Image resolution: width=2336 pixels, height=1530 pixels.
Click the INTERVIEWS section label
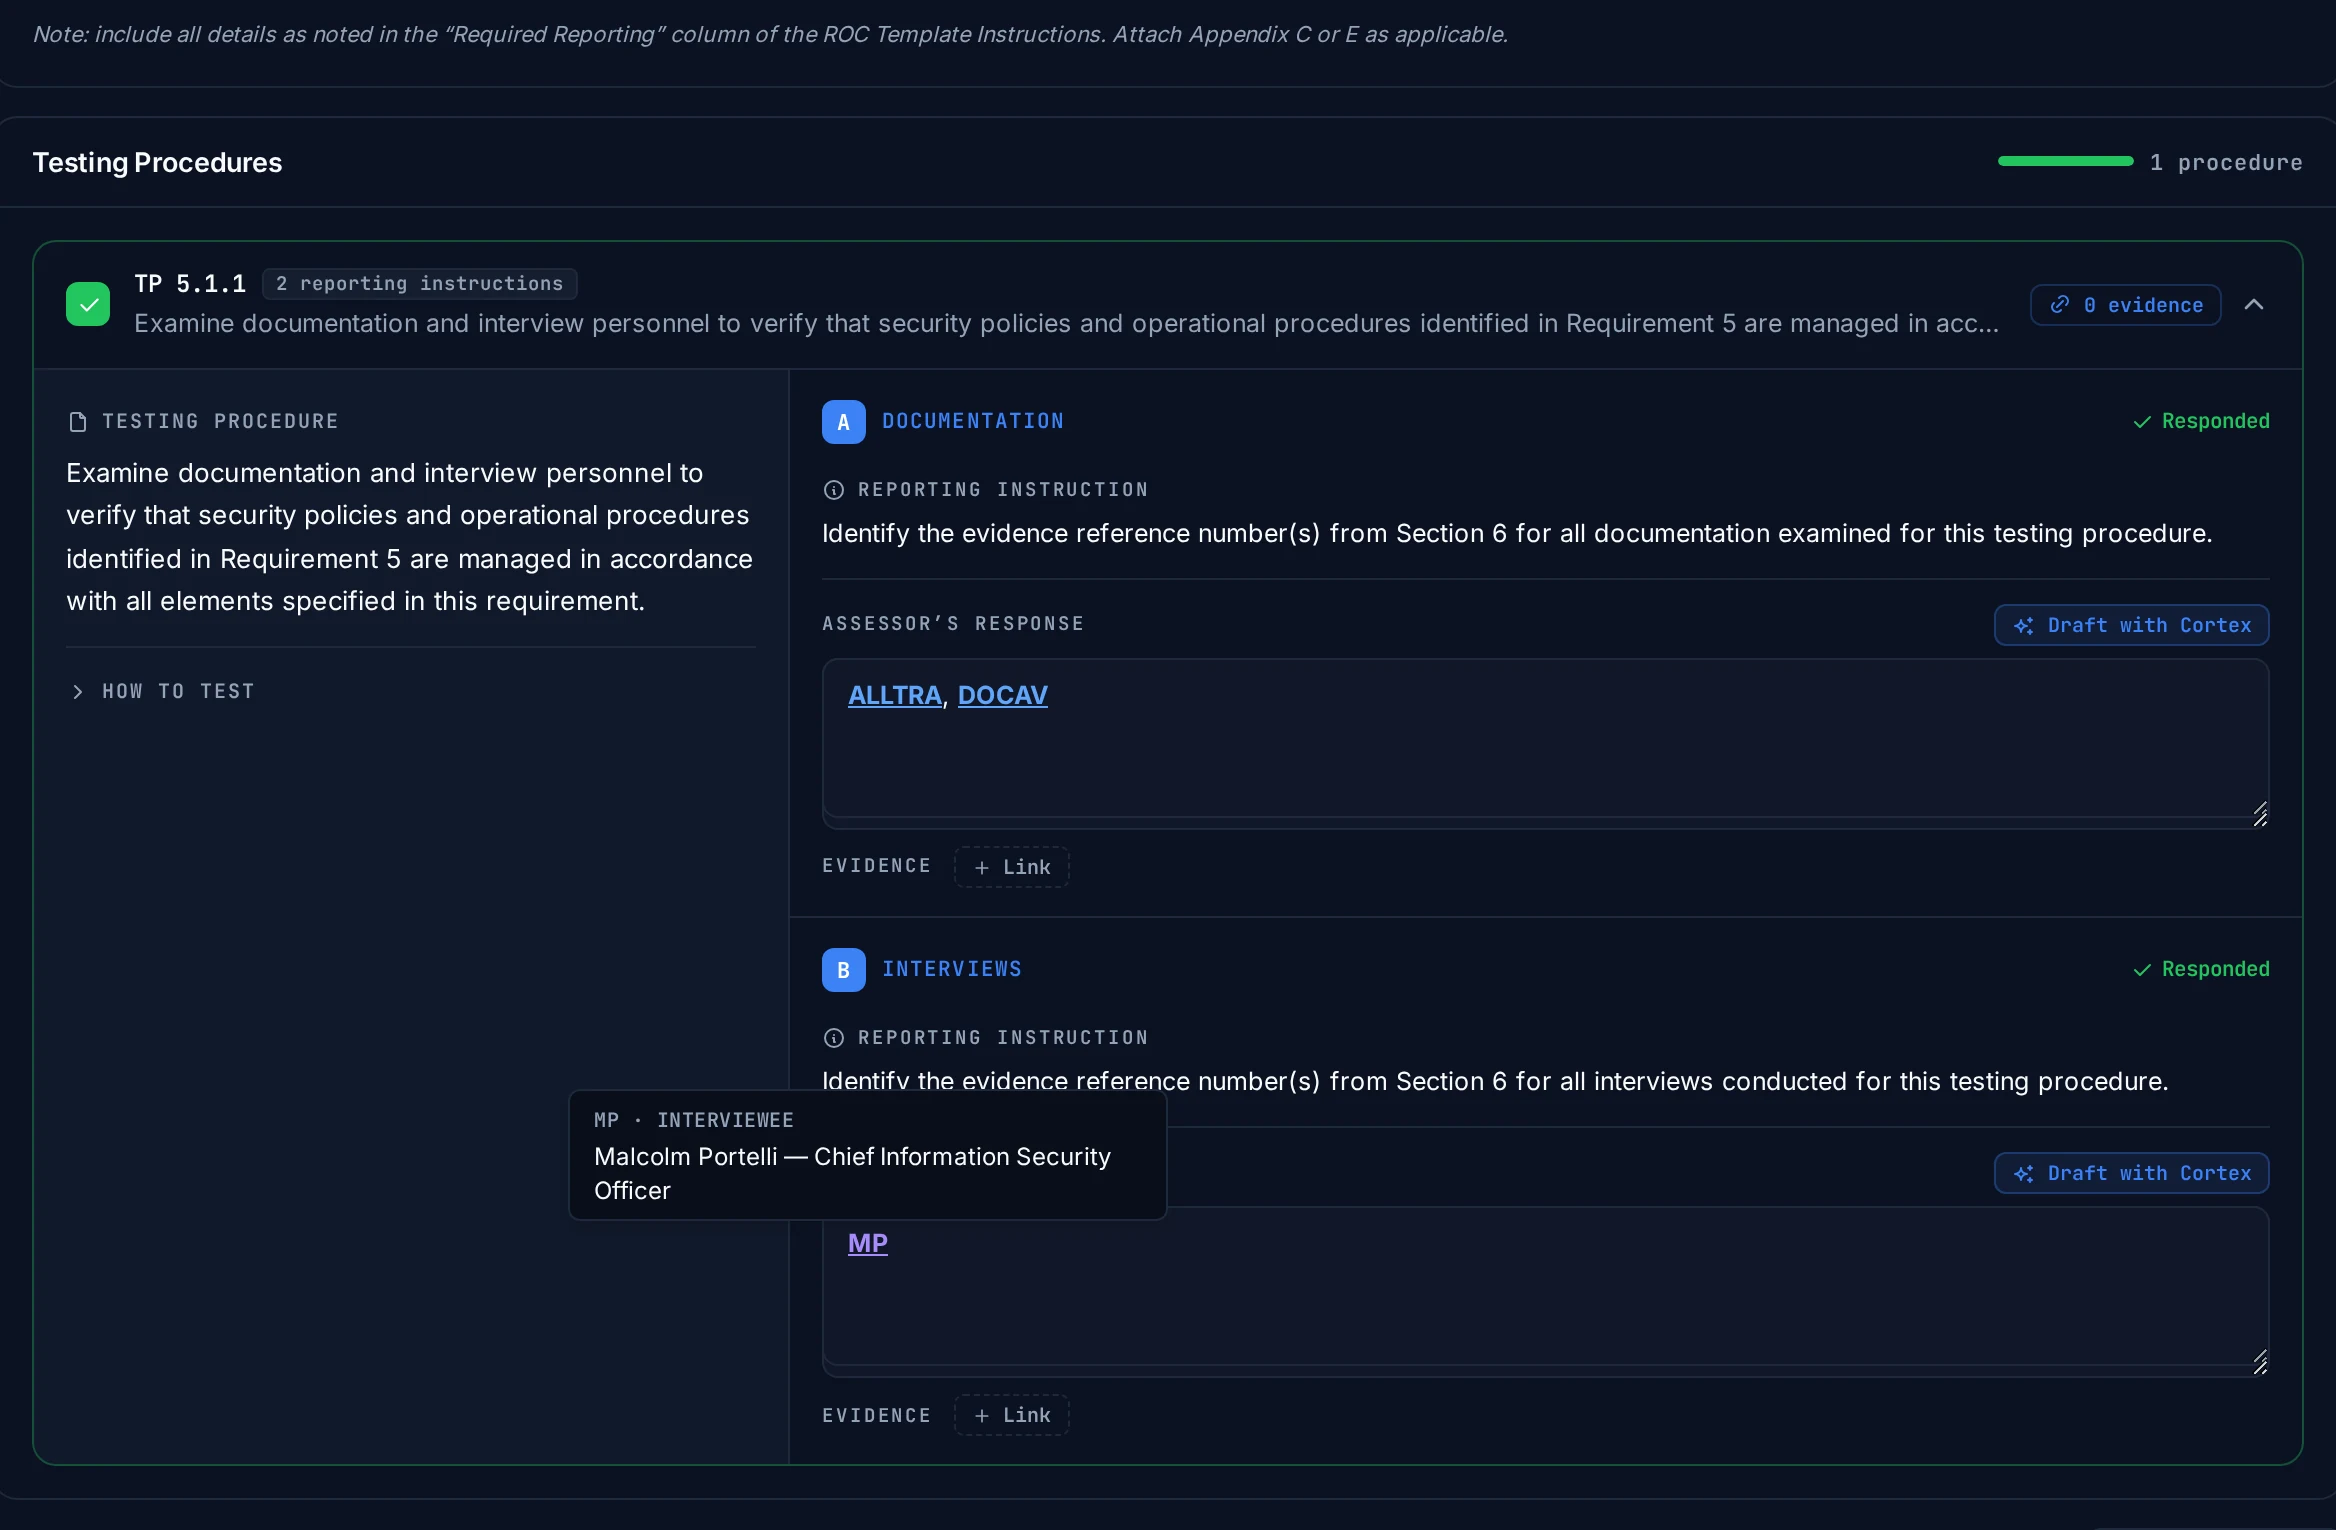pyautogui.click(x=952, y=969)
